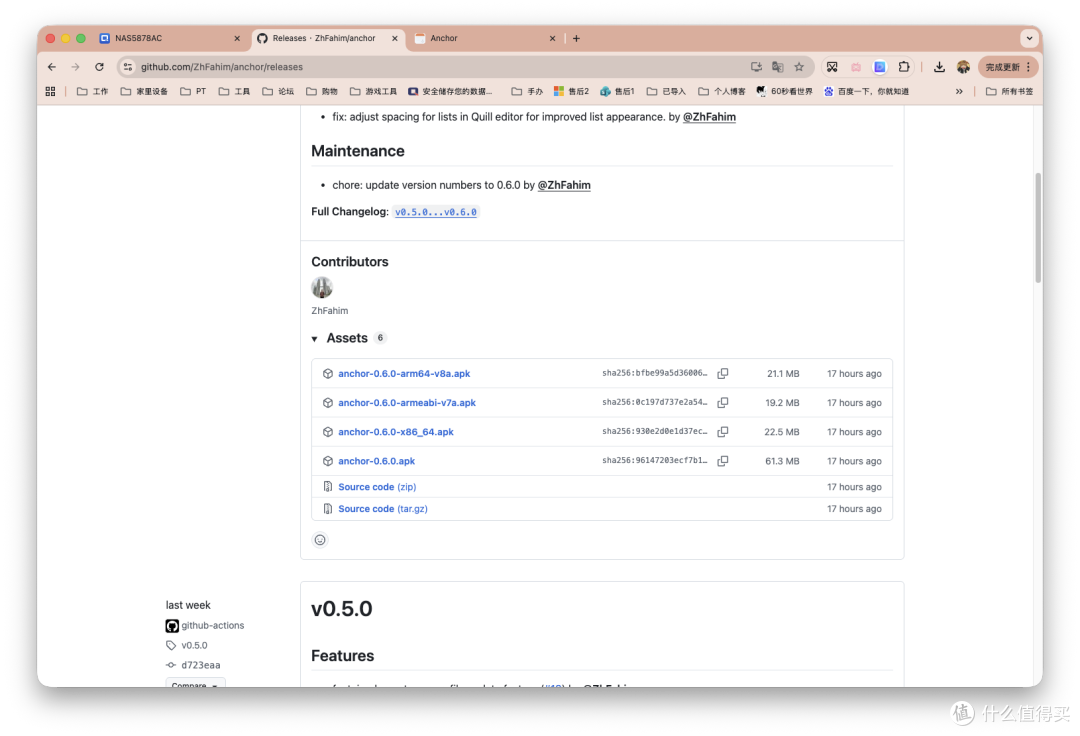Click the browser forward arrow
This screenshot has width=1080, height=736.
tap(75, 67)
